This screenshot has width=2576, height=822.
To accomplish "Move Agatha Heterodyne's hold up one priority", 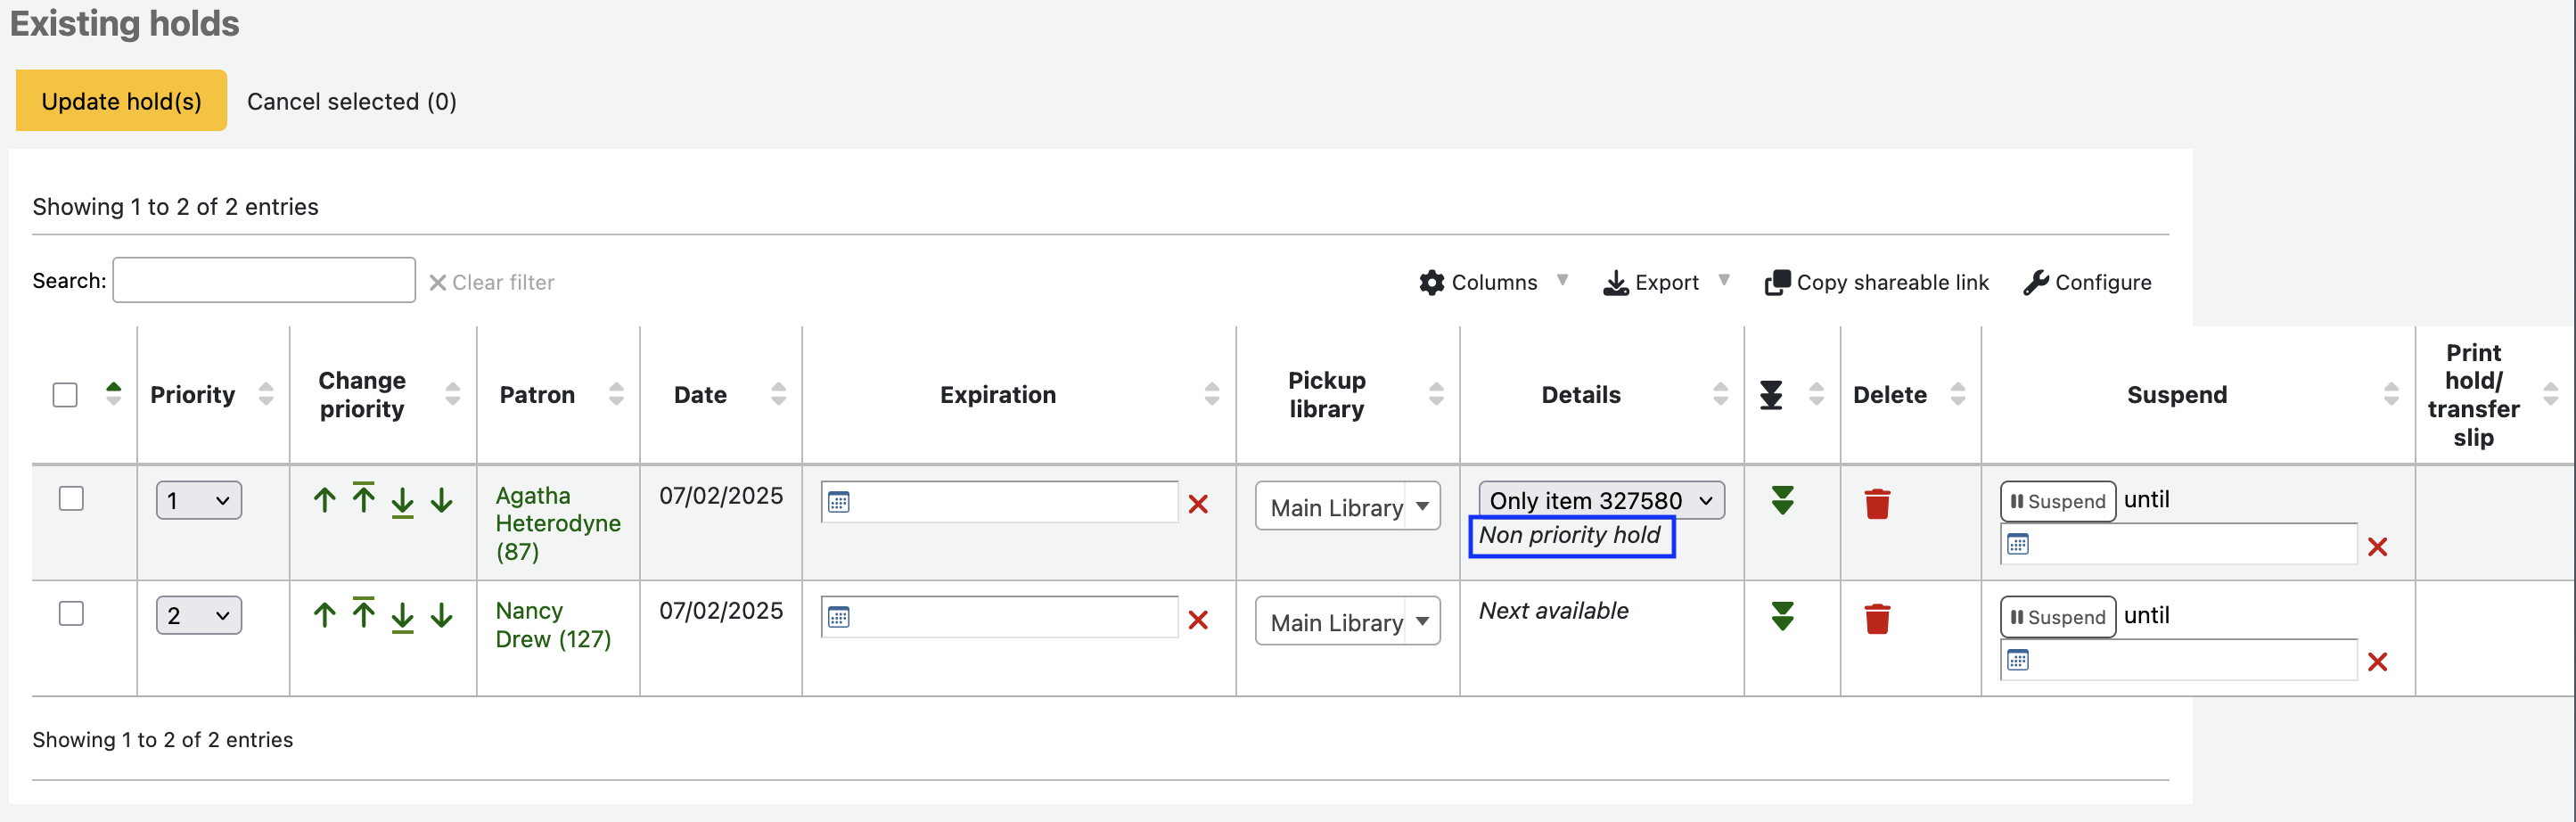I will (x=324, y=500).
